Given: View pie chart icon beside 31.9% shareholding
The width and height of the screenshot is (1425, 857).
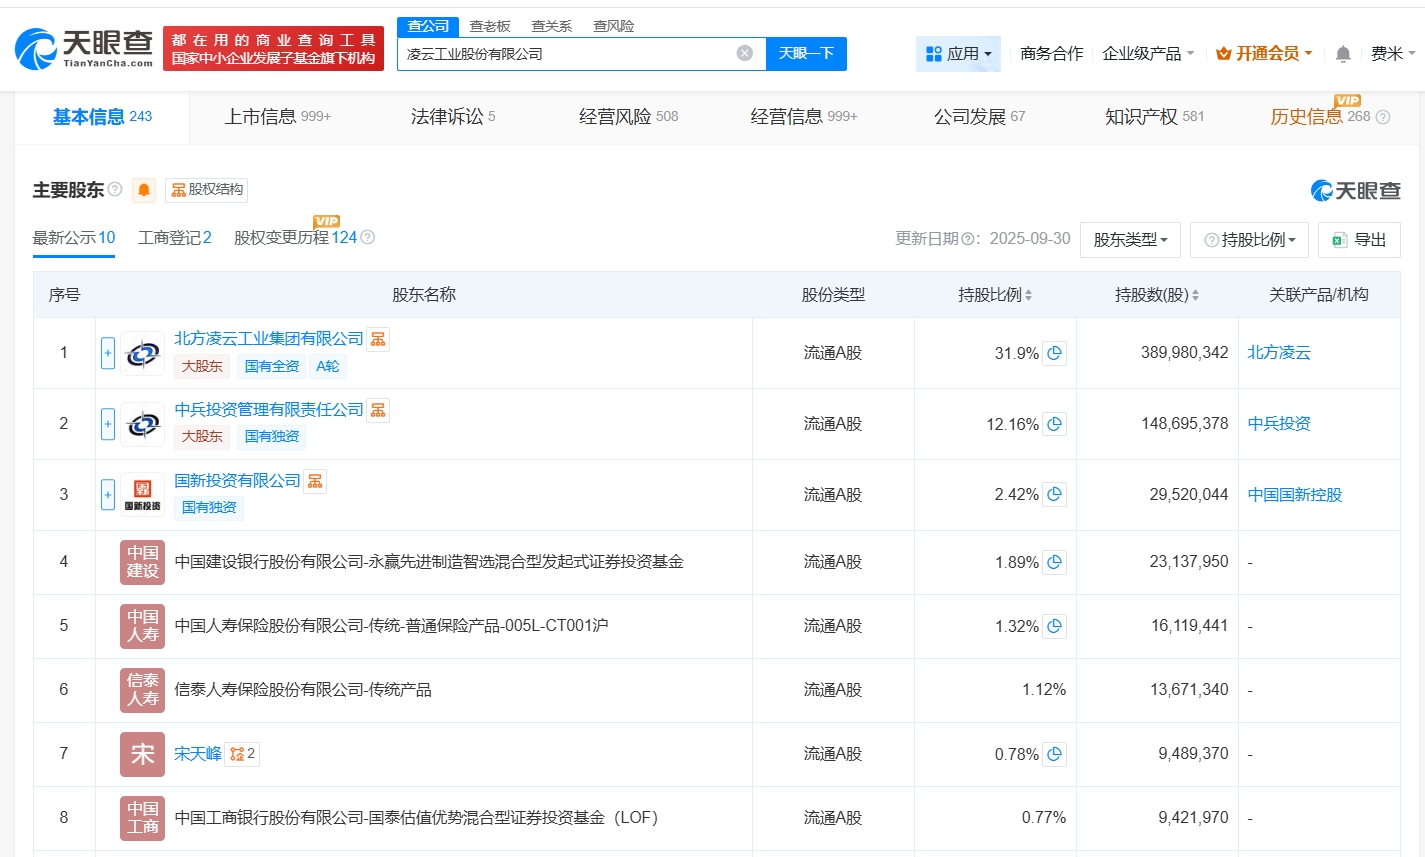Looking at the screenshot, I should [x=1054, y=353].
